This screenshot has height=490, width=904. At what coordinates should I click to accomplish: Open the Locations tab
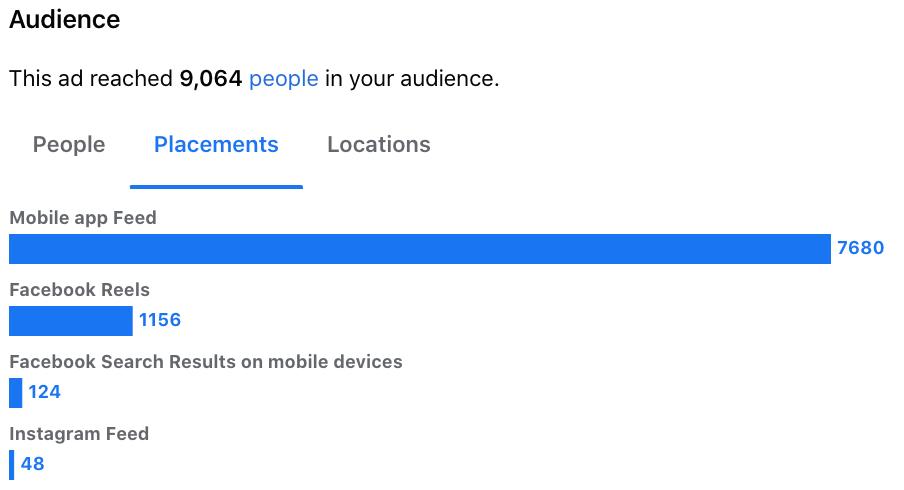[x=379, y=145]
